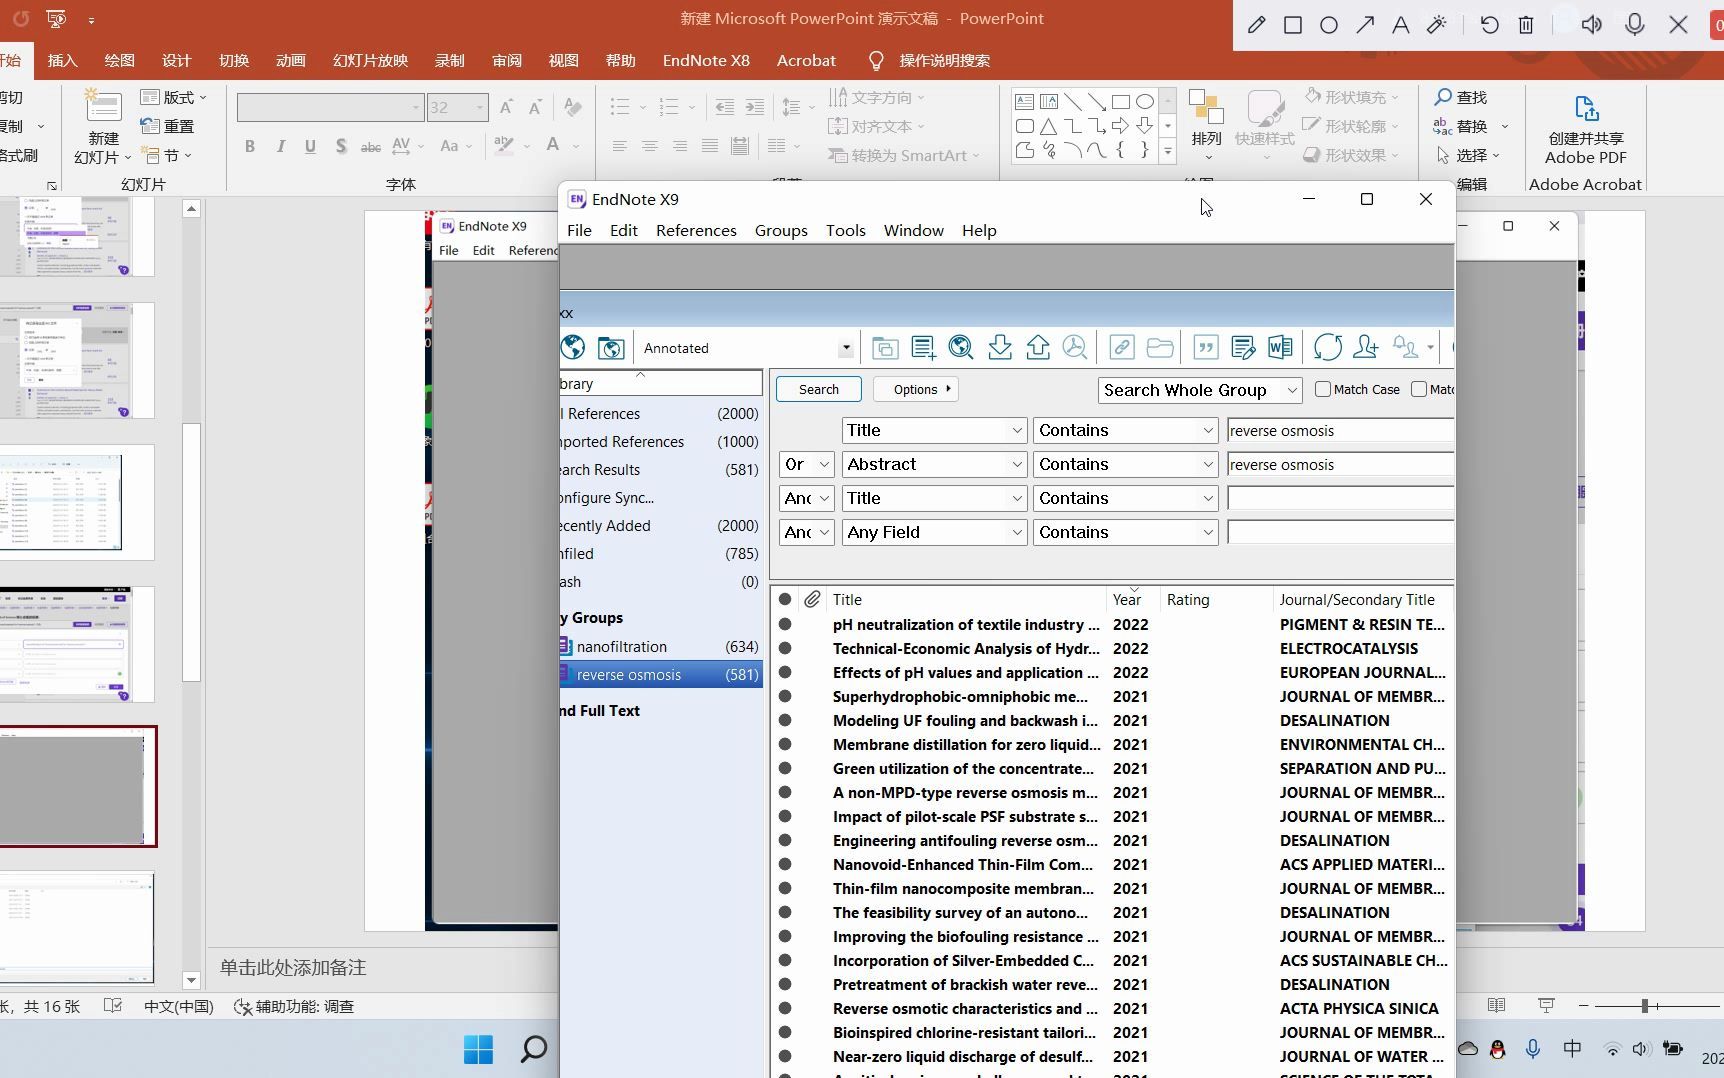Toggle Strikethrough in PowerPoint font group
The image size is (1724, 1078).
[371, 146]
